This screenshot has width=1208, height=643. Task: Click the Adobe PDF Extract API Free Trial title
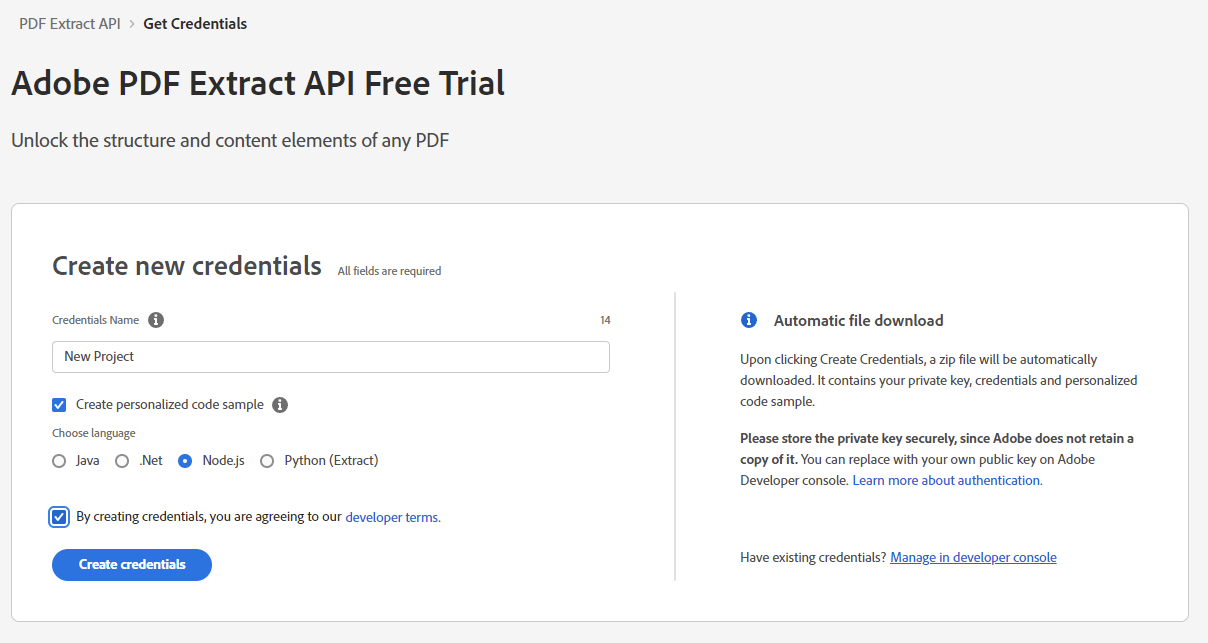tap(258, 83)
